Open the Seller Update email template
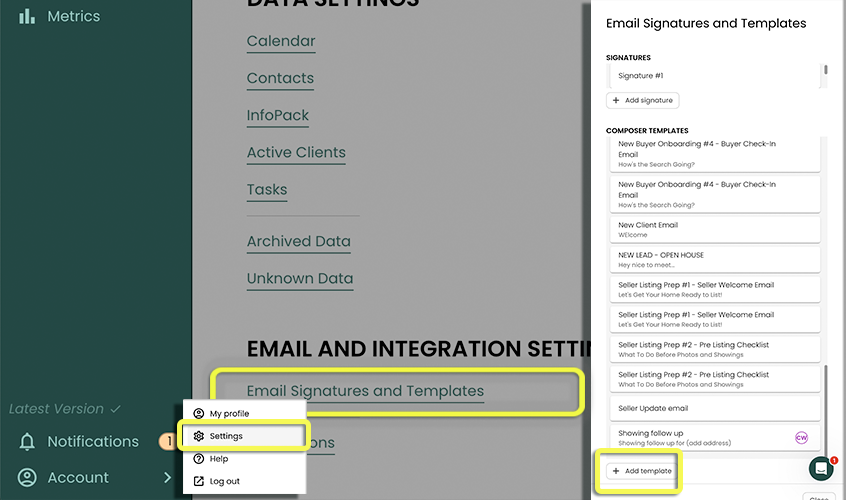 click(714, 408)
